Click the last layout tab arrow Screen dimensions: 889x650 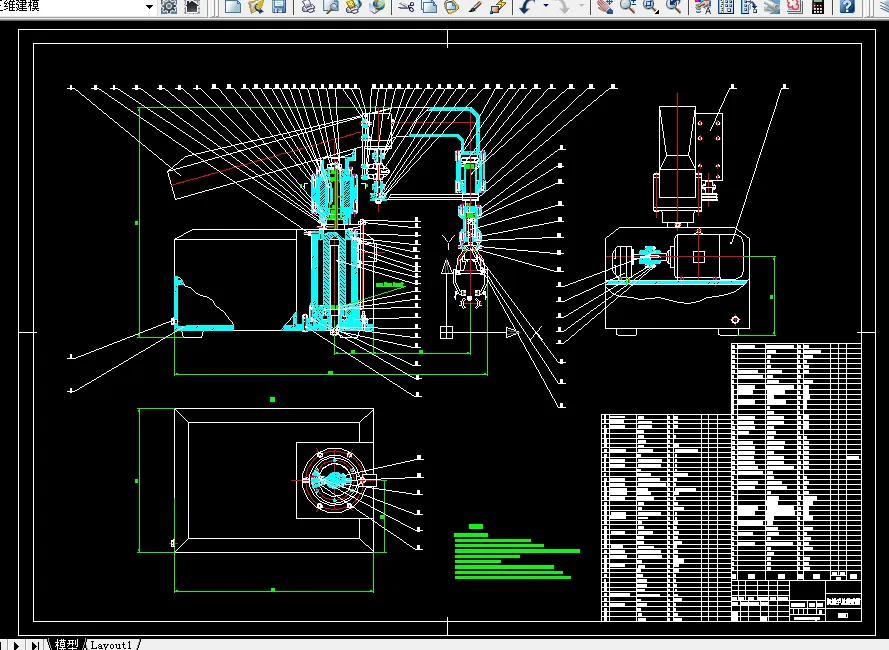click(x=35, y=645)
